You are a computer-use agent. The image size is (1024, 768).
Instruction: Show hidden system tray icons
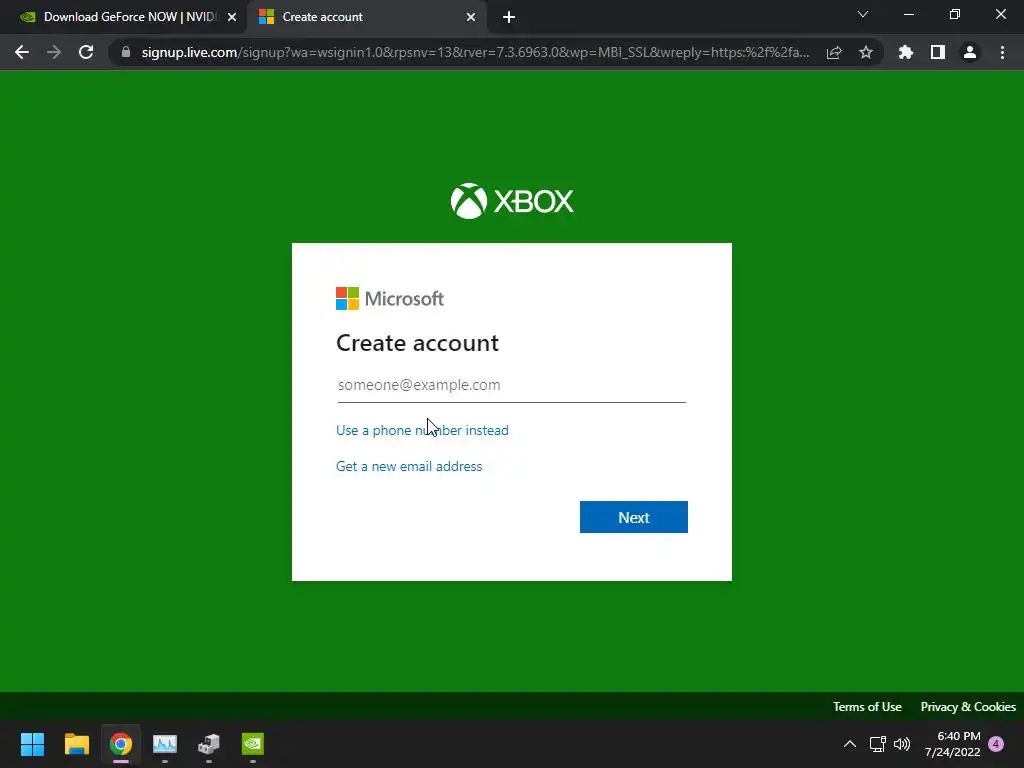(850, 744)
